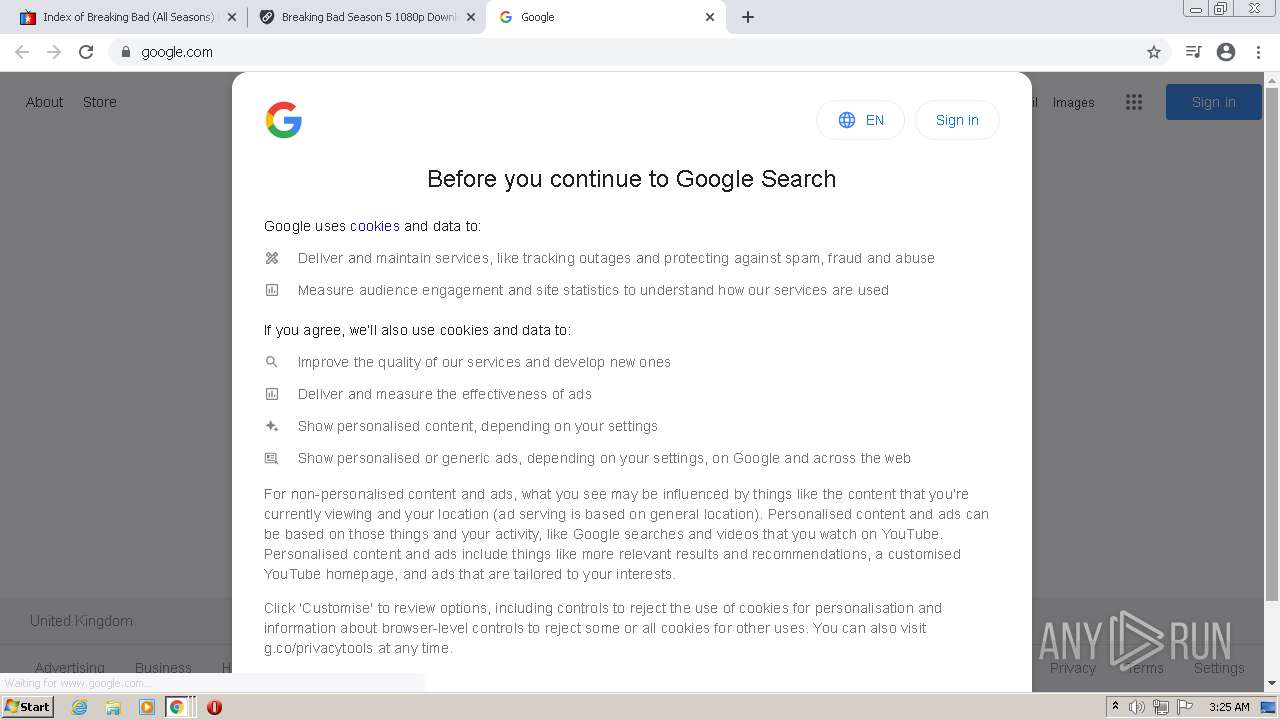The image size is (1280, 720).
Task: Open a new browser tab
Action: coord(748,17)
